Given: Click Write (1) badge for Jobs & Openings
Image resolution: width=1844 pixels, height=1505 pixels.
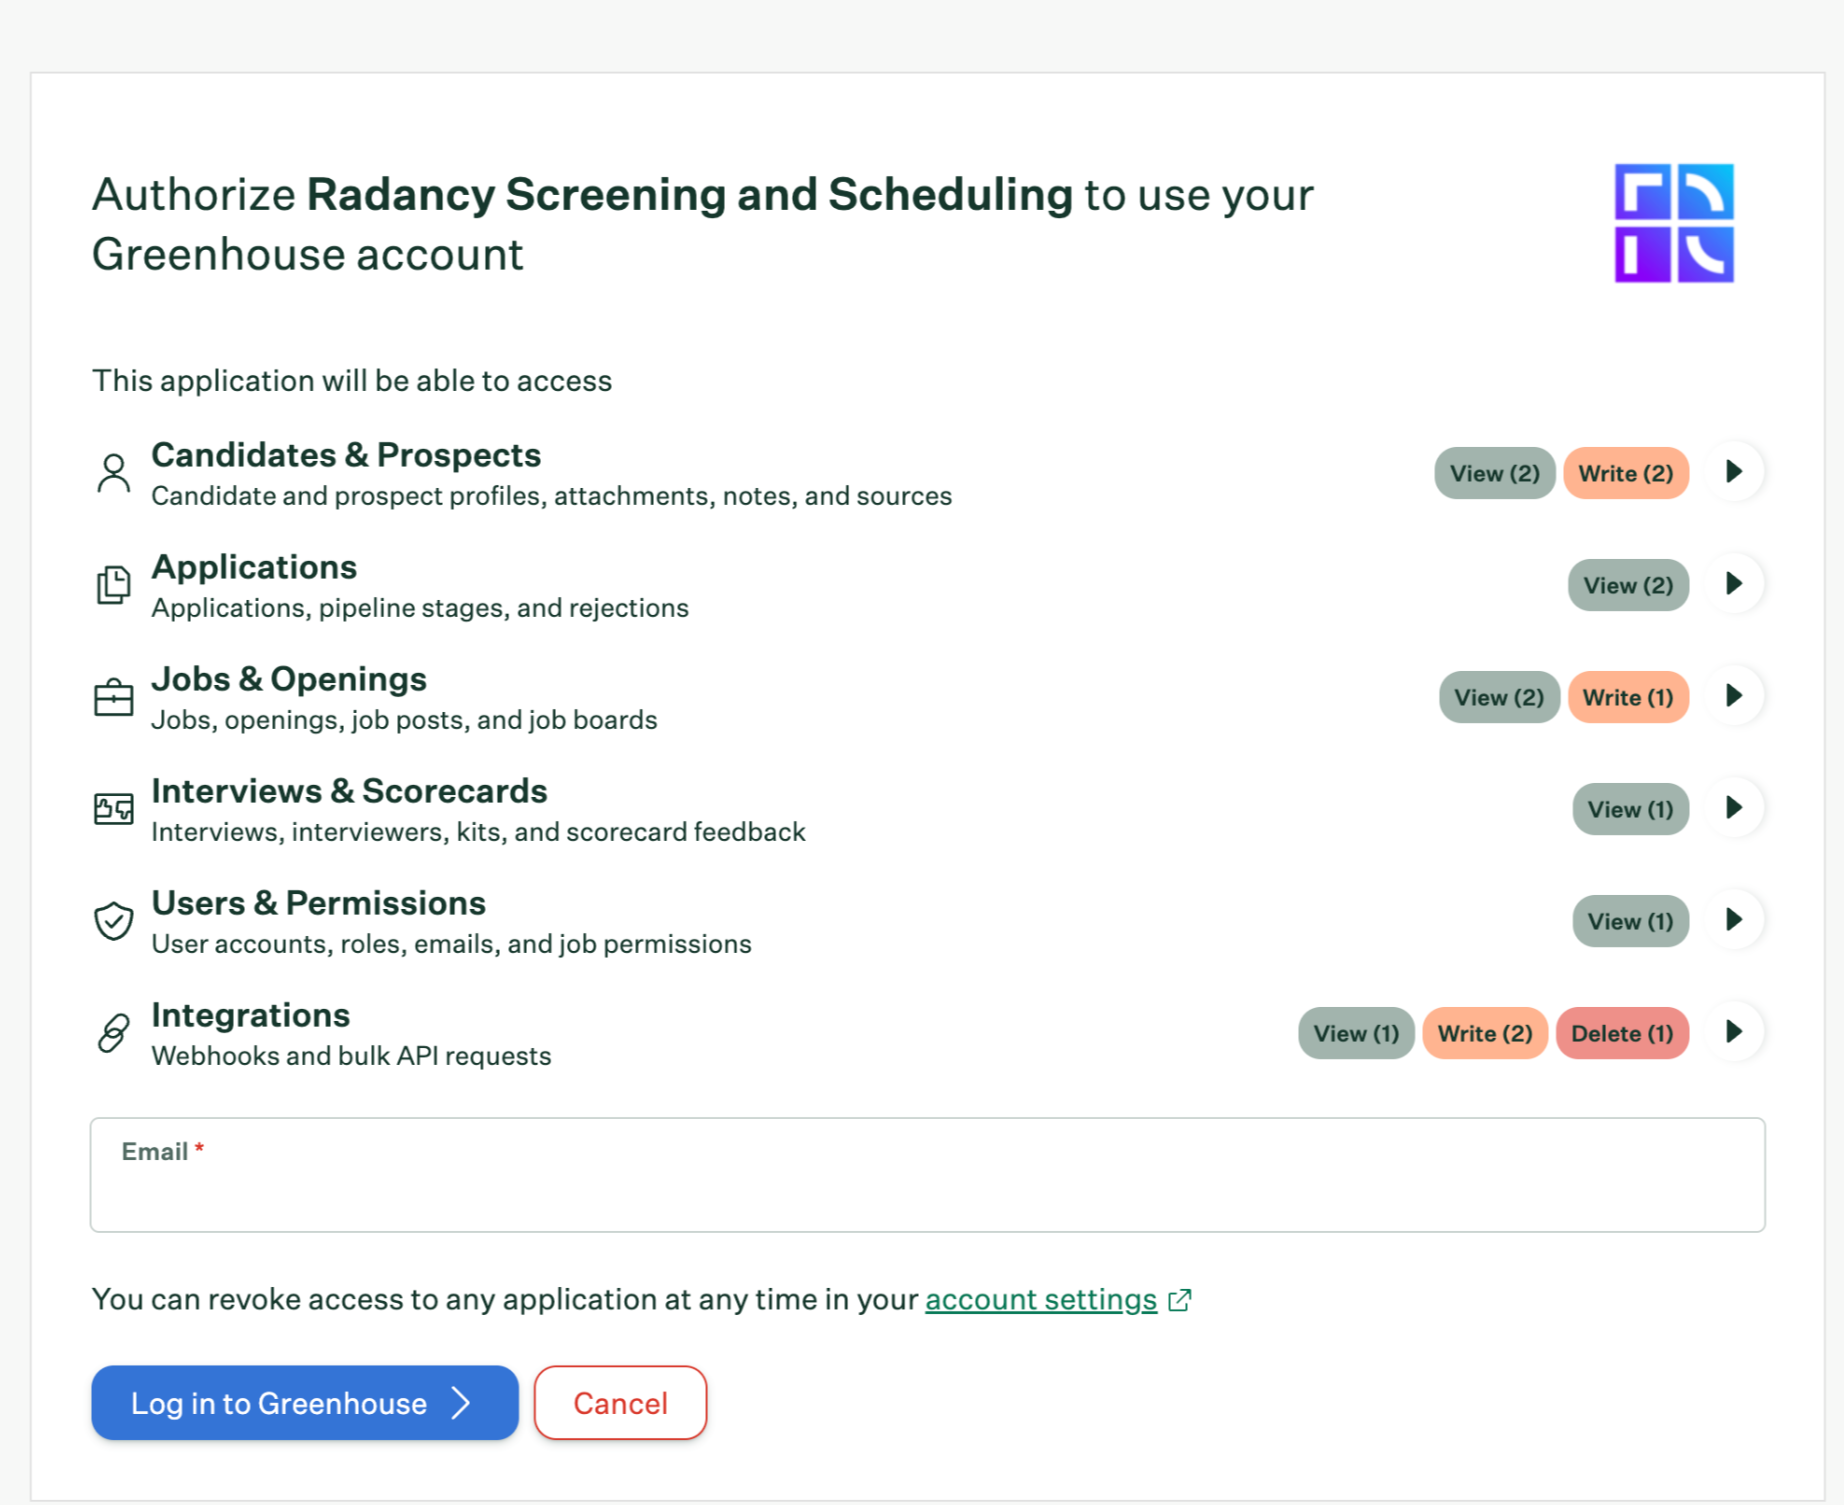Looking at the screenshot, I should point(1628,697).
